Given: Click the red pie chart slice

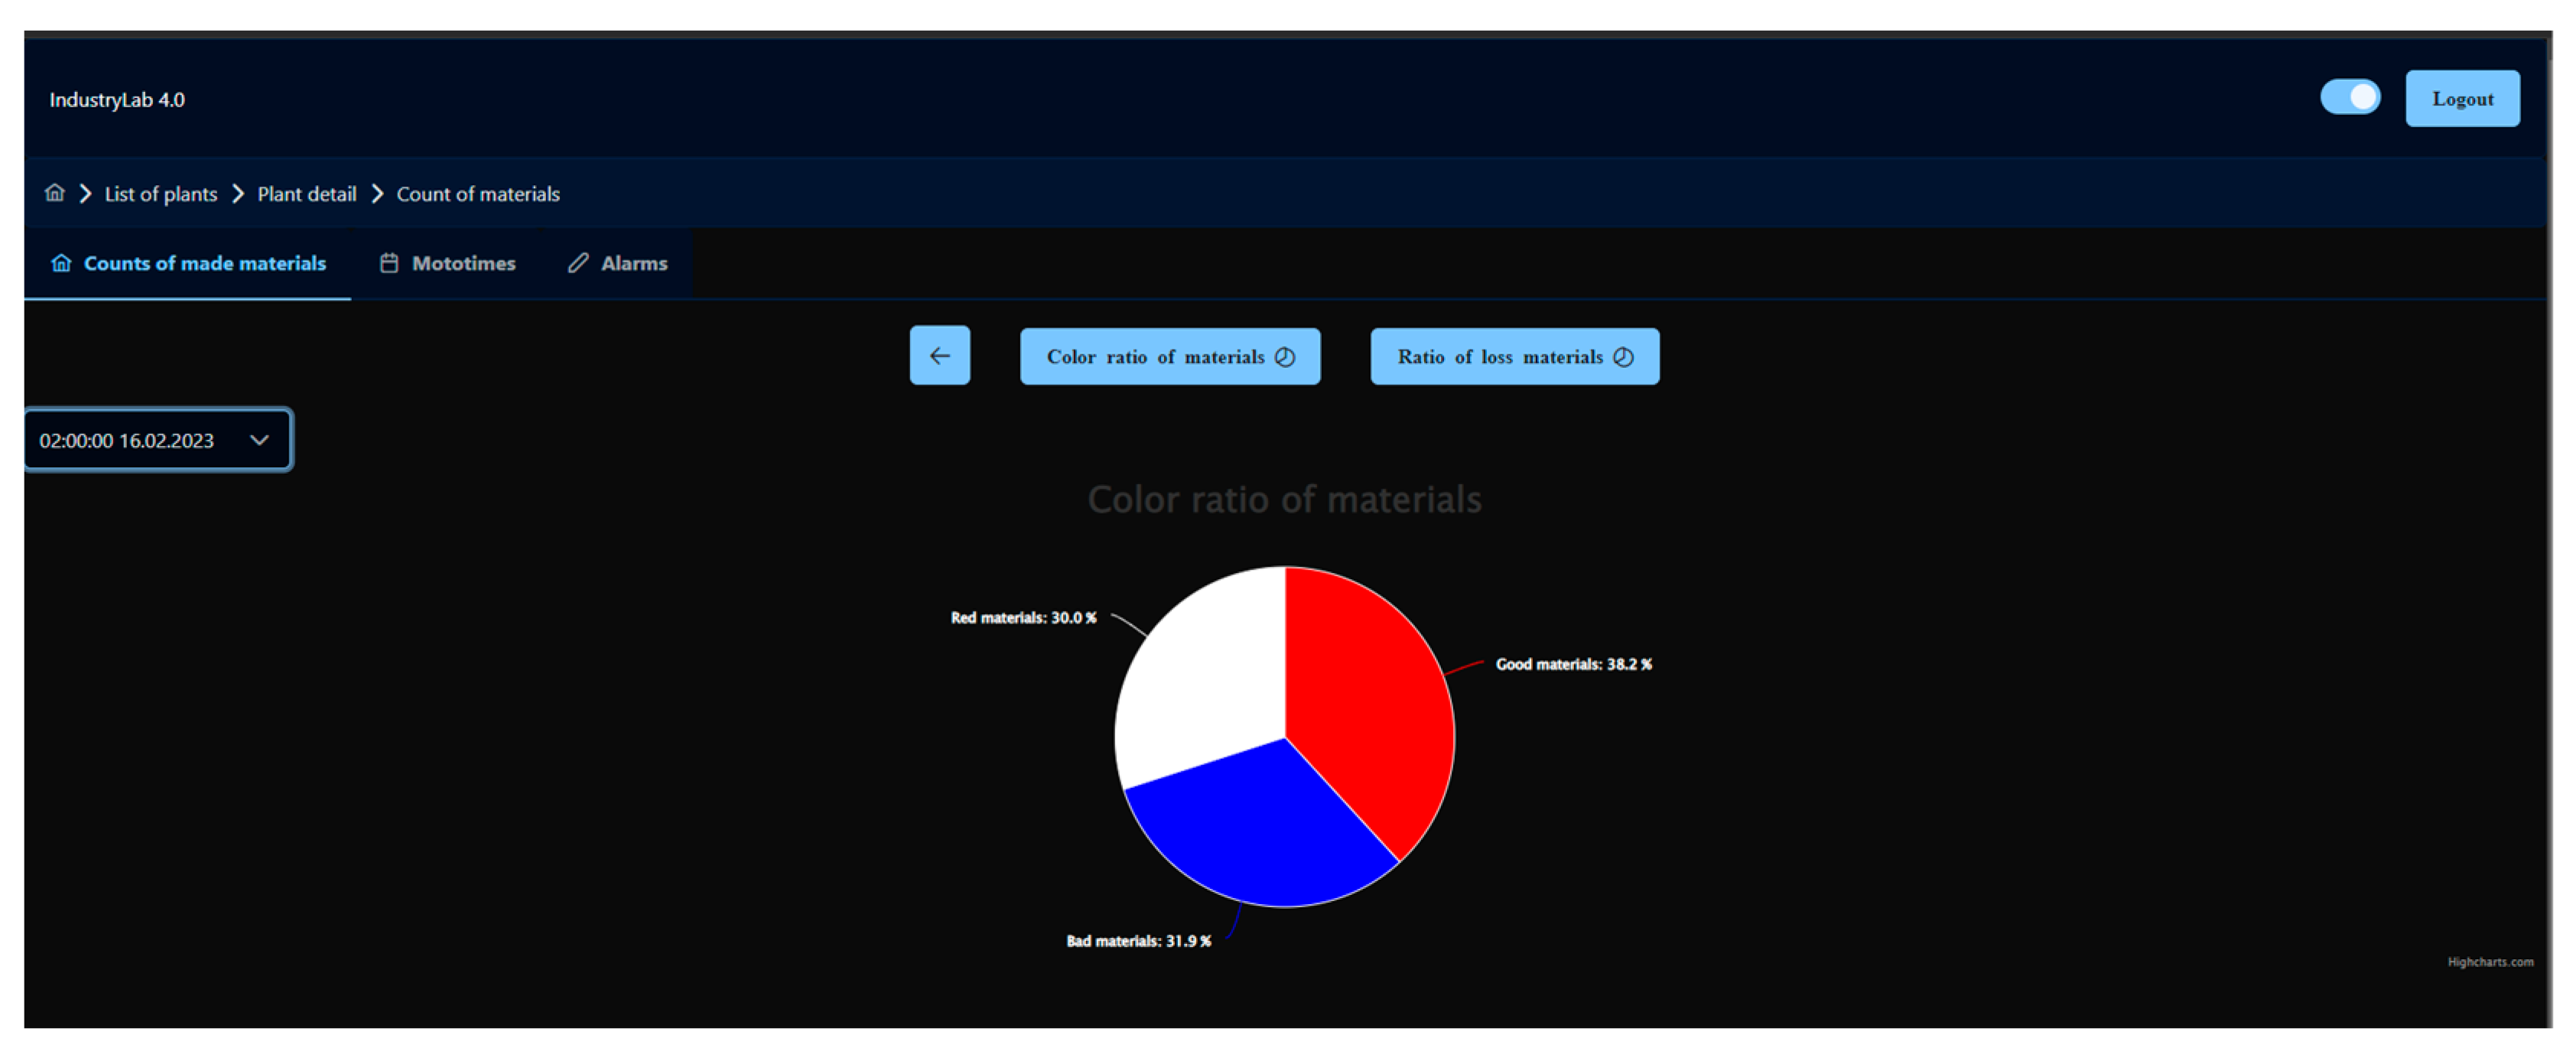Looking at the screenshot, I should pos(1370,700).
